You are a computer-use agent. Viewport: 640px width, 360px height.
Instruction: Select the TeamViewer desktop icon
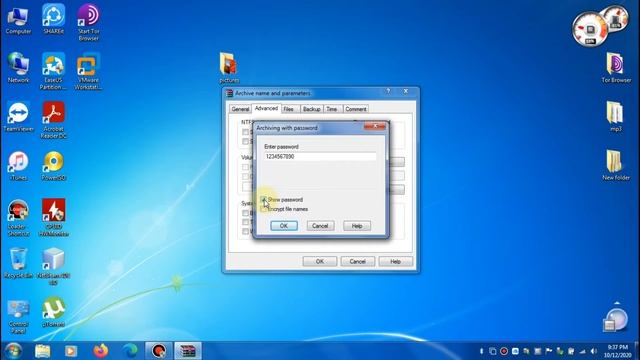[18, 117]
